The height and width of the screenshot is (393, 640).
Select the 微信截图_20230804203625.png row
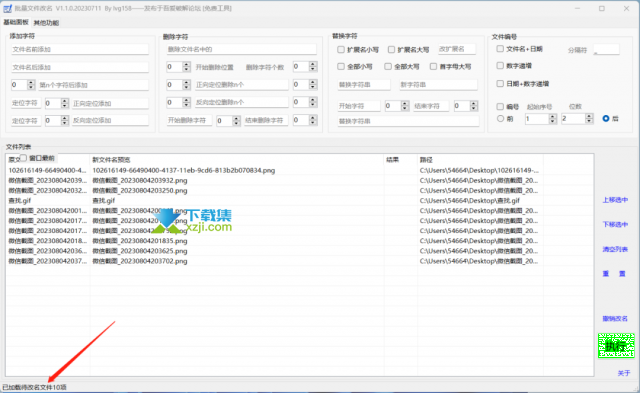(x=299, y=251)
